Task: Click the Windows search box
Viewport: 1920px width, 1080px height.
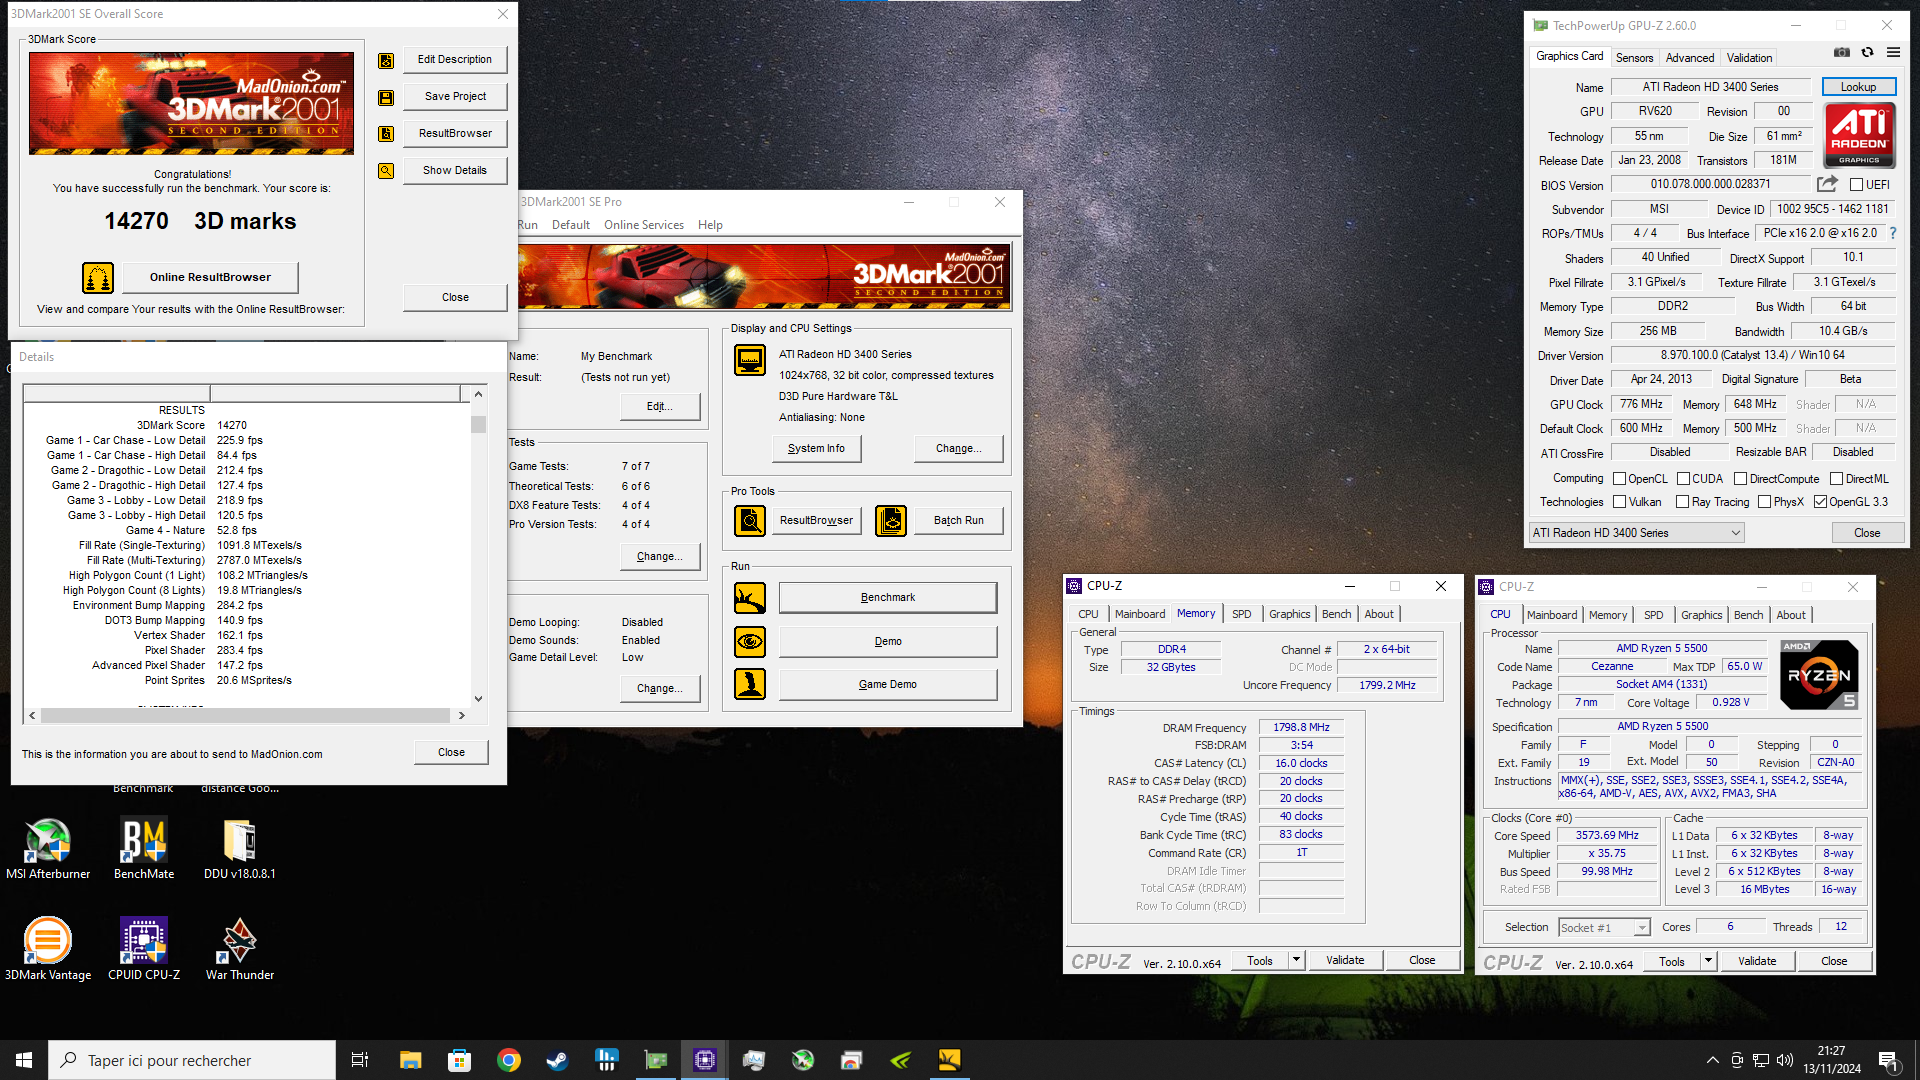Action: point(192,1060)
